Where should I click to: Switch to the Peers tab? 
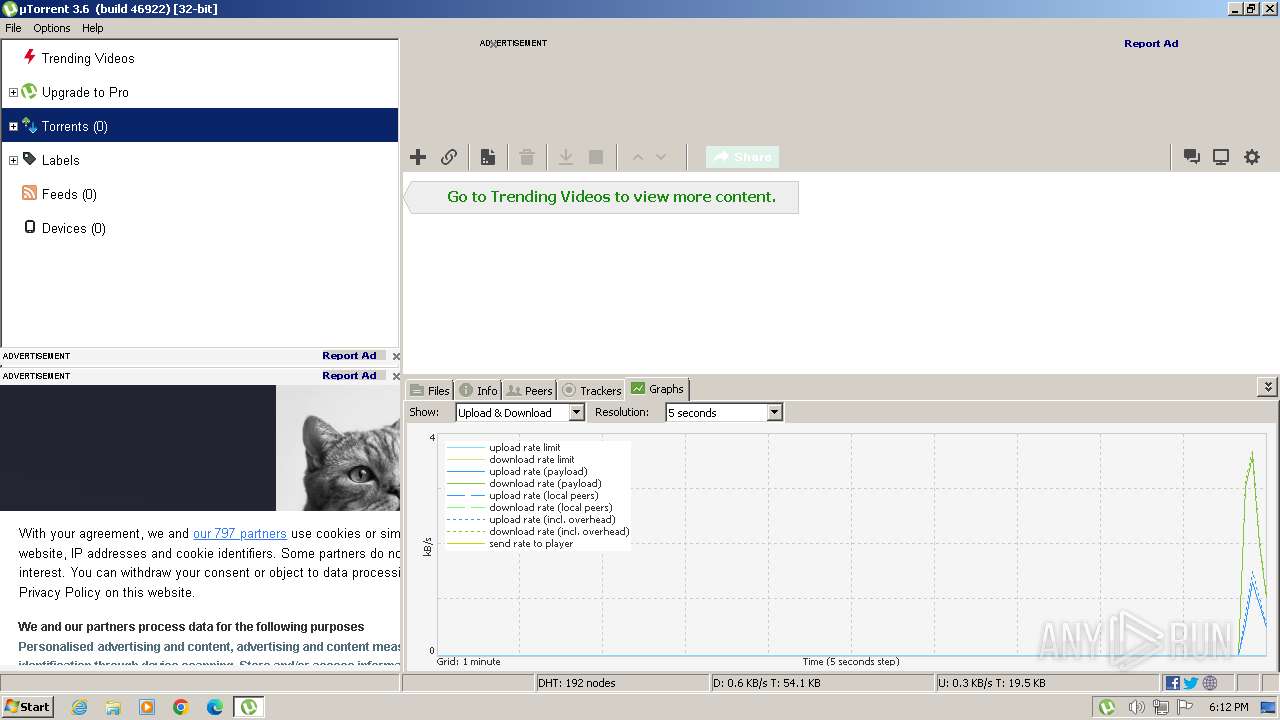tap(529, 390)
